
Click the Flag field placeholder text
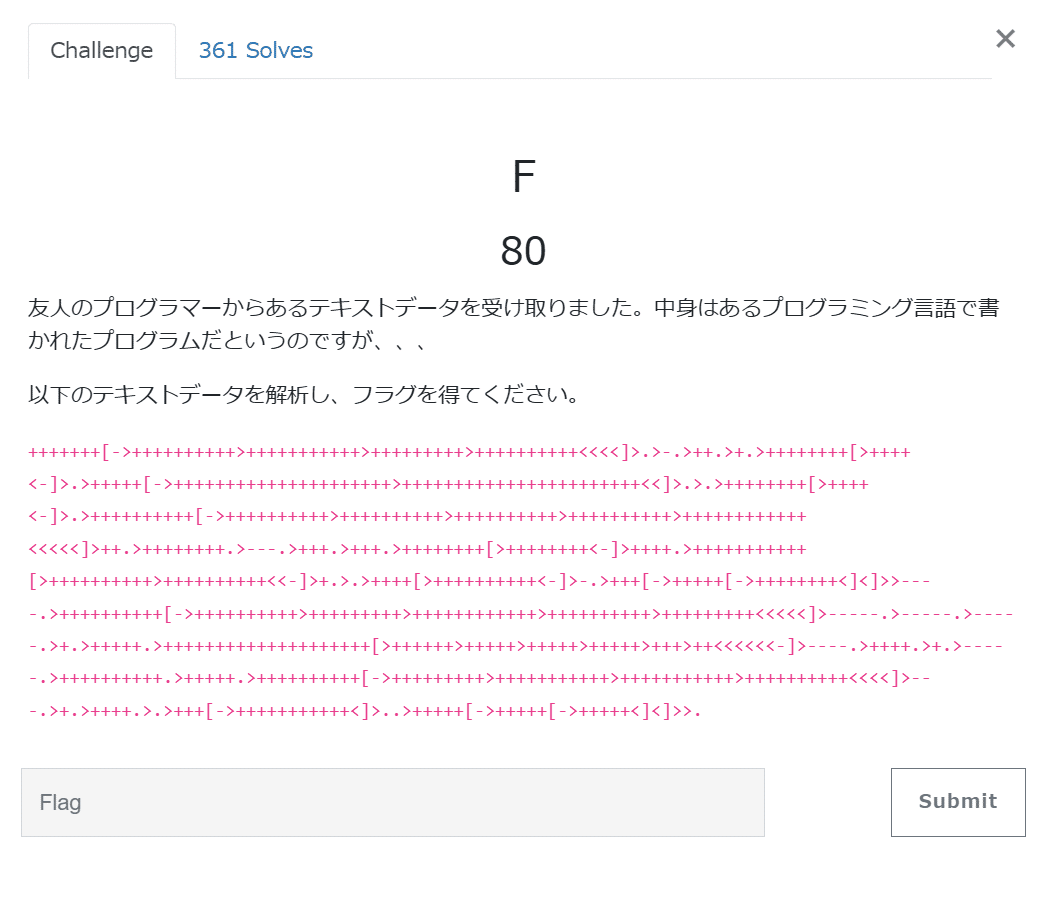pos(59,801)
